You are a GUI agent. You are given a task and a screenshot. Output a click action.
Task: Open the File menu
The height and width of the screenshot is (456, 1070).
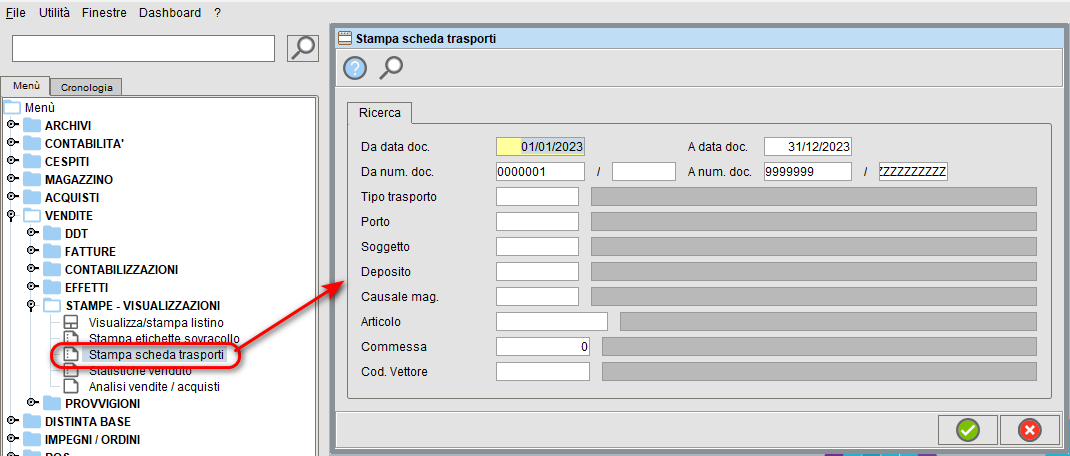pos(16,12)
